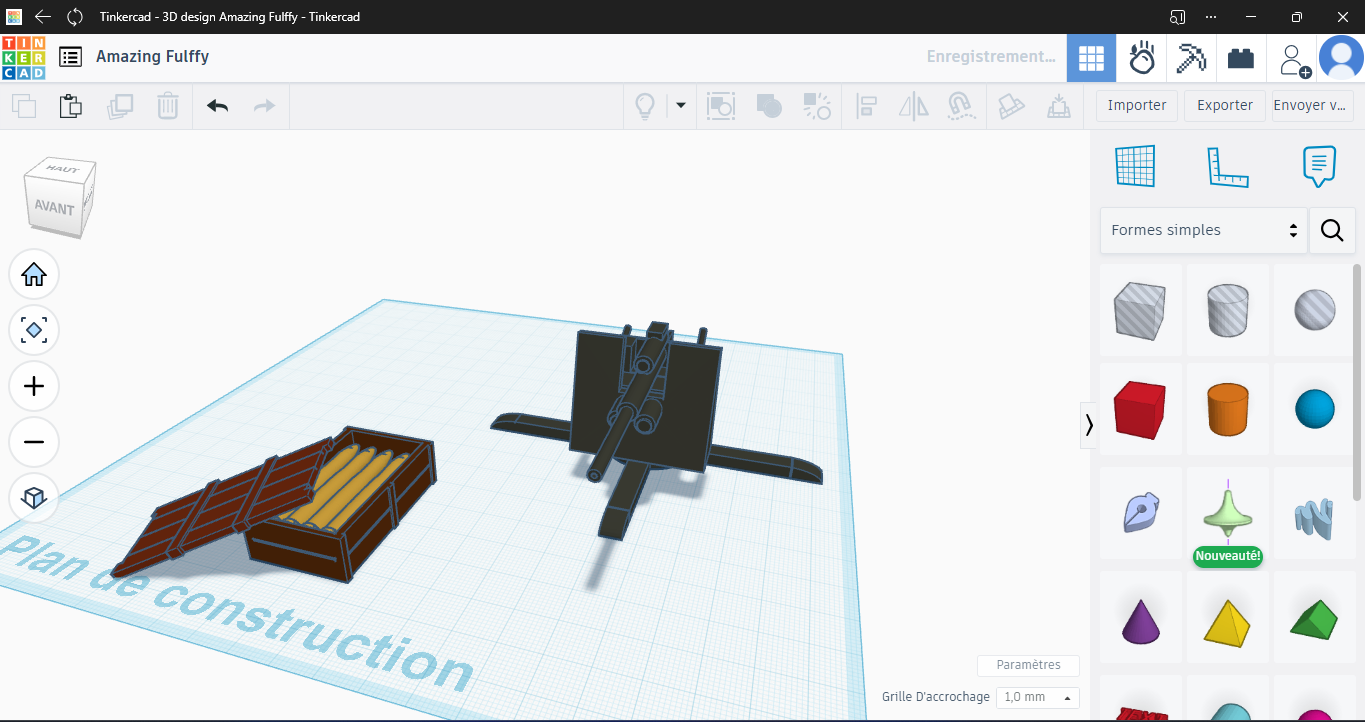
Task: Click the Exporter button
Action: [1225, 105]
